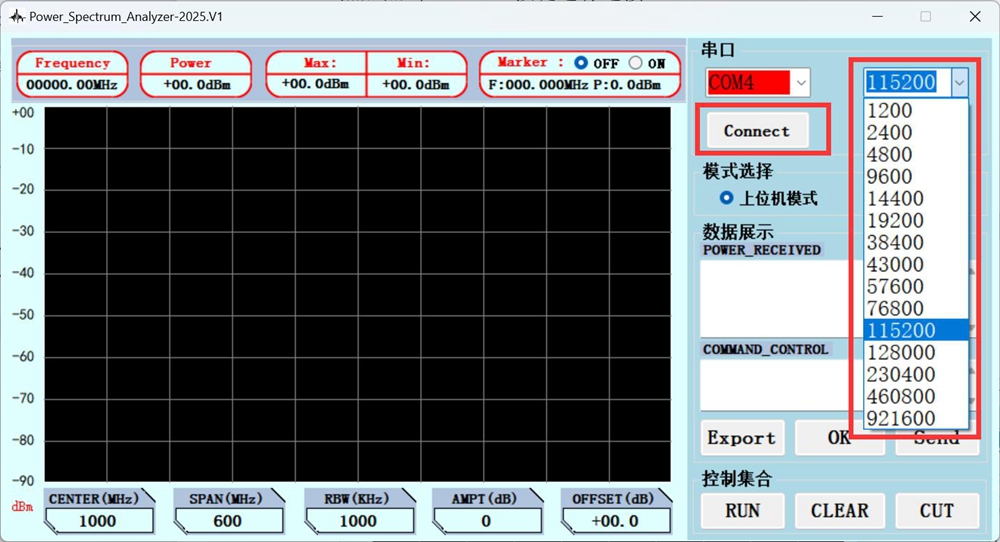
Task: Turn Marker ON radio button on
Action: tap(635, 62)
